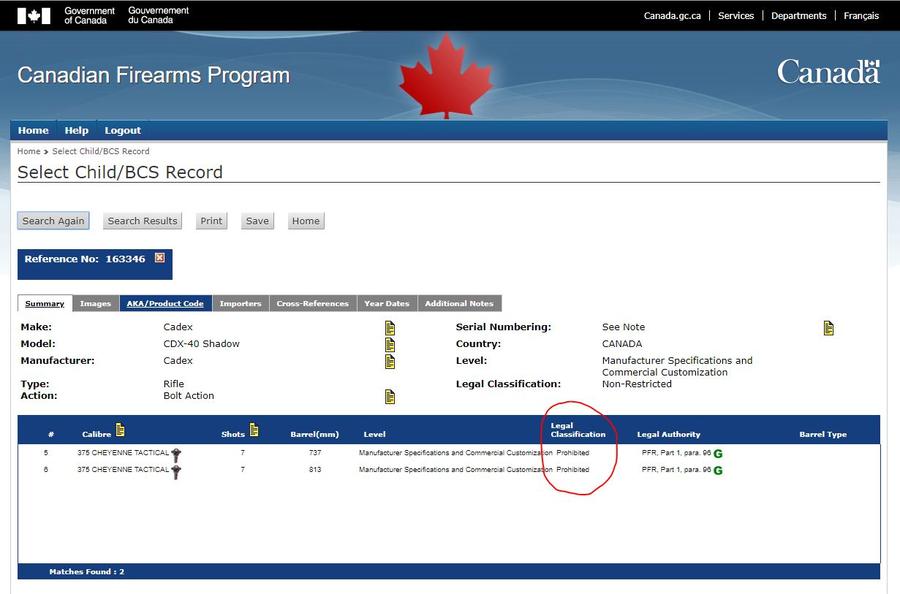Click the Home button beside the Save button

pos(306,221)
